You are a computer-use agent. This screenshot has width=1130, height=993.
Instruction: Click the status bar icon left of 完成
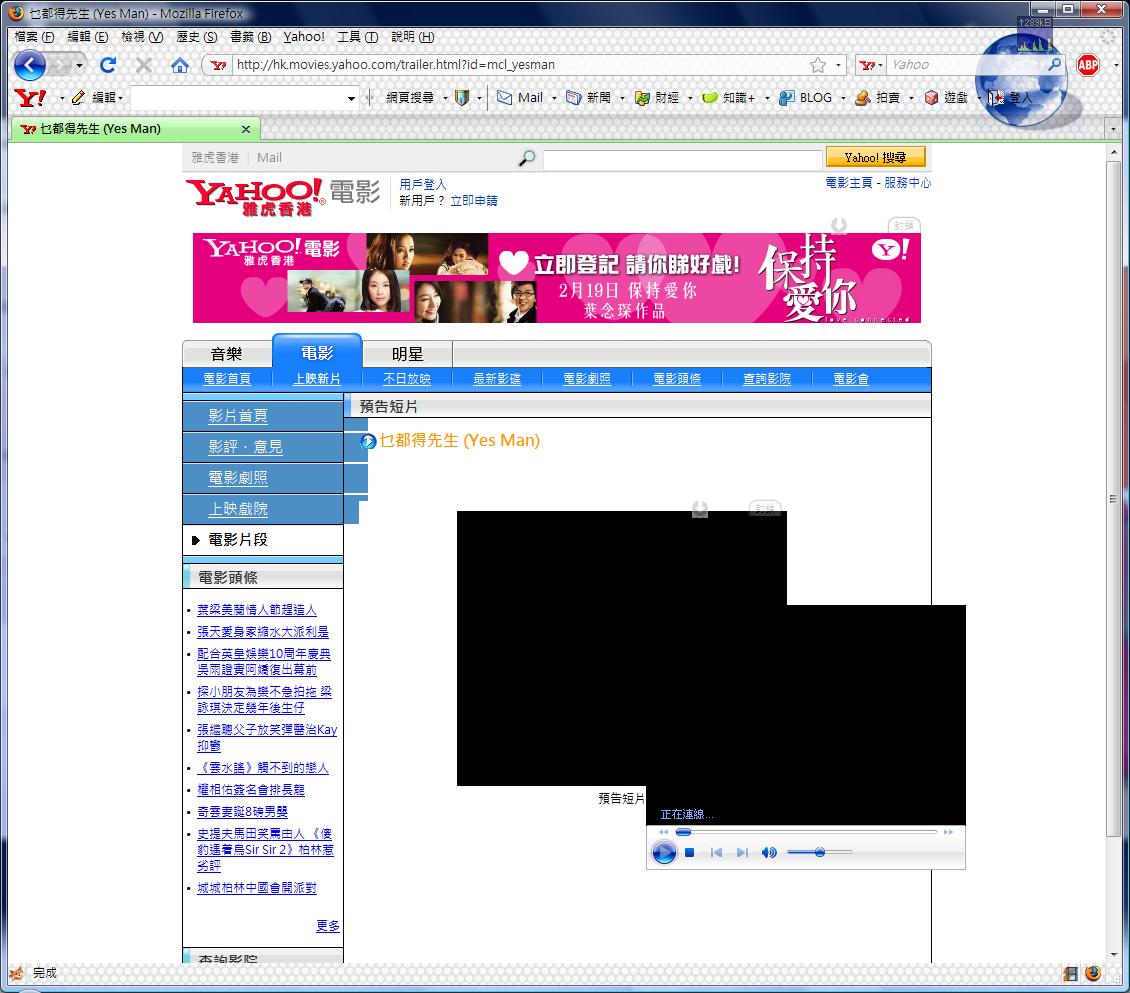(x=16, y=974)
